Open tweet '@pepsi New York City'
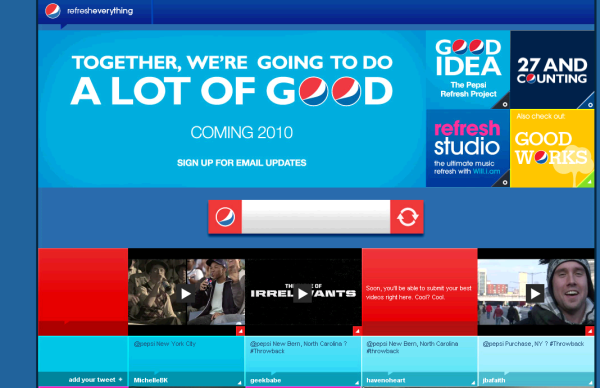Screen dimensions: 600x388 [165, 344]
